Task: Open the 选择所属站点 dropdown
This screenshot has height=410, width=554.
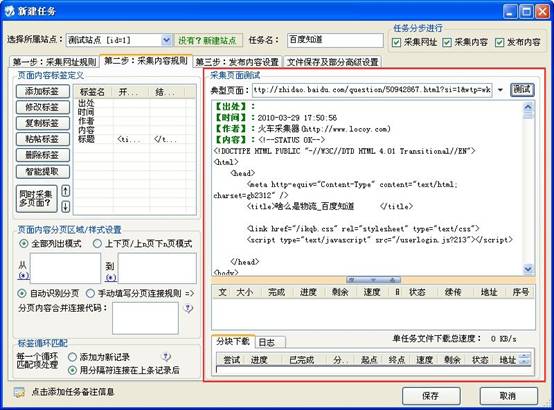Action: click(x=166, y=40)
